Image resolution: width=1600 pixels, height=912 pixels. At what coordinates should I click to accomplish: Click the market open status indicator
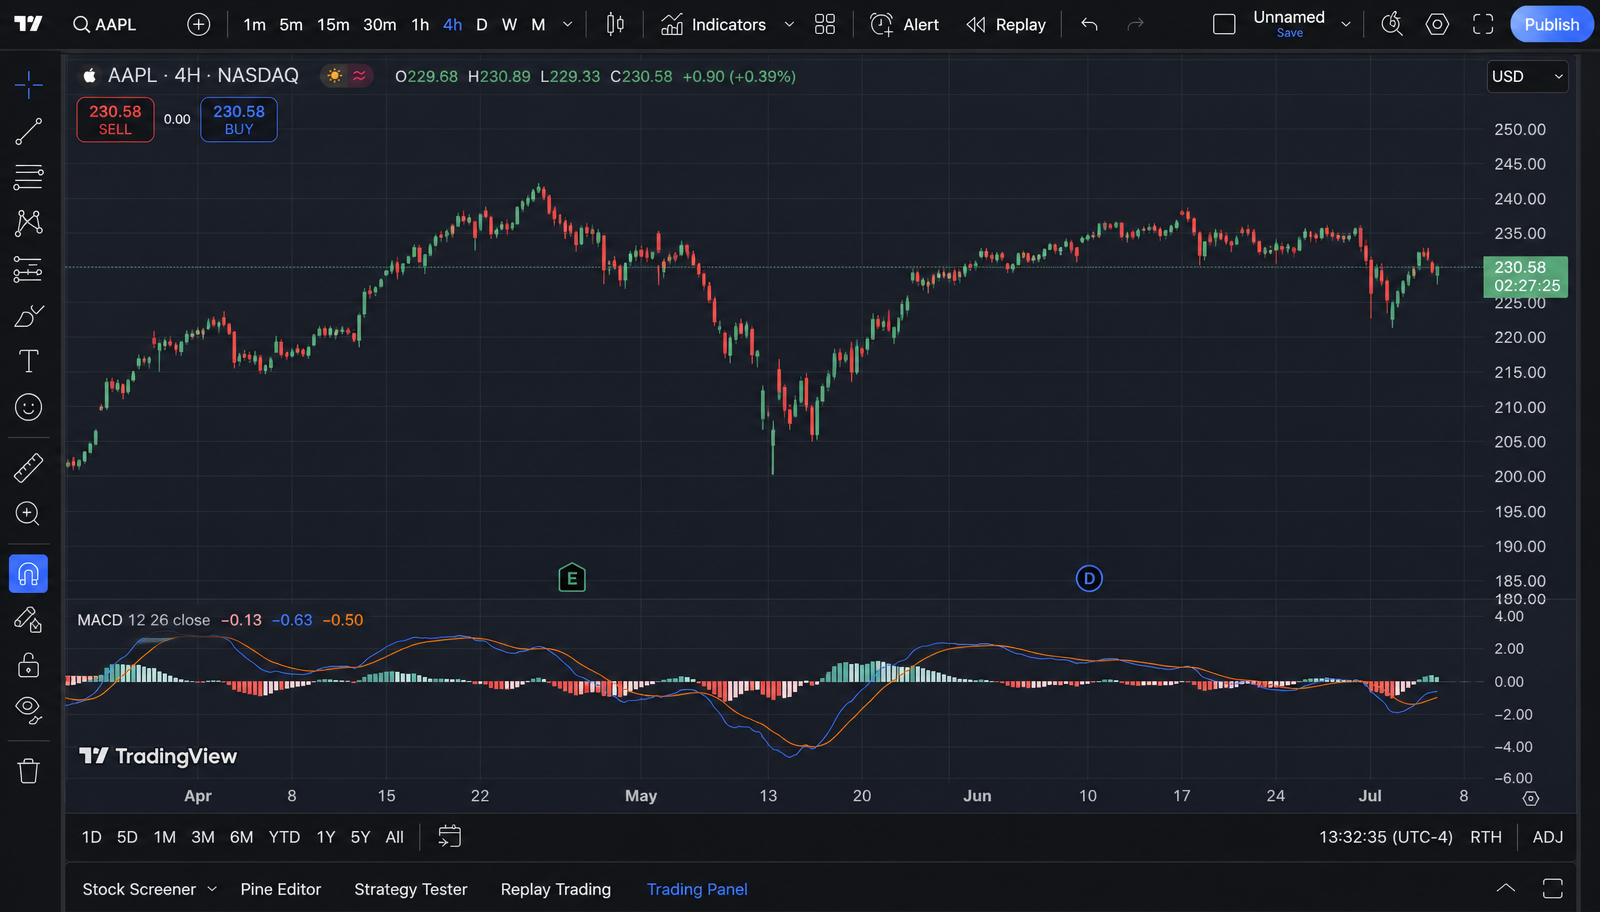[x=335, y=76]
